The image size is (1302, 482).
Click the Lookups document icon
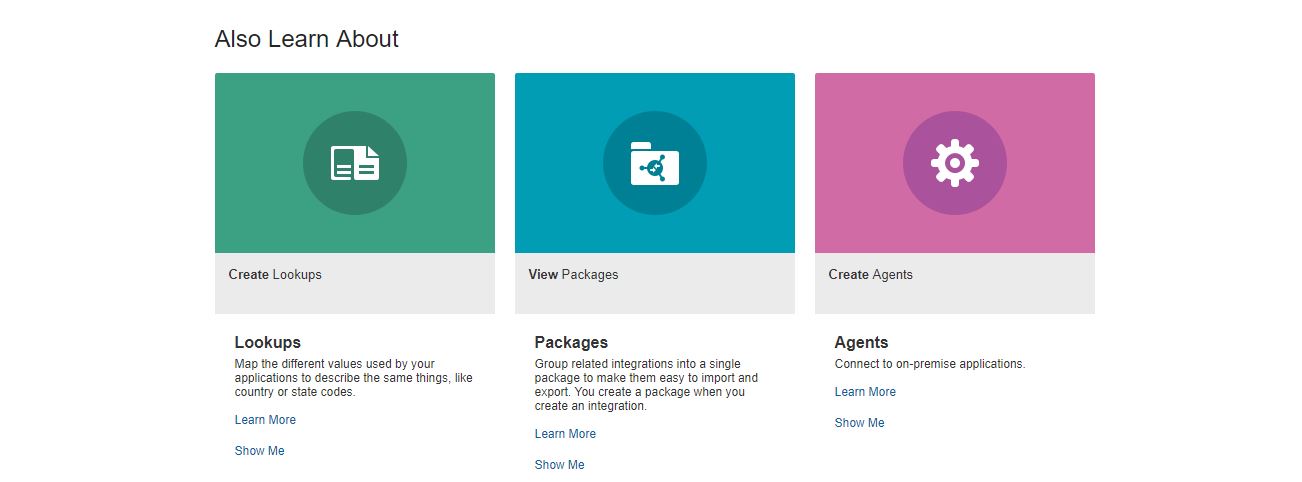[x=355, y=163]
